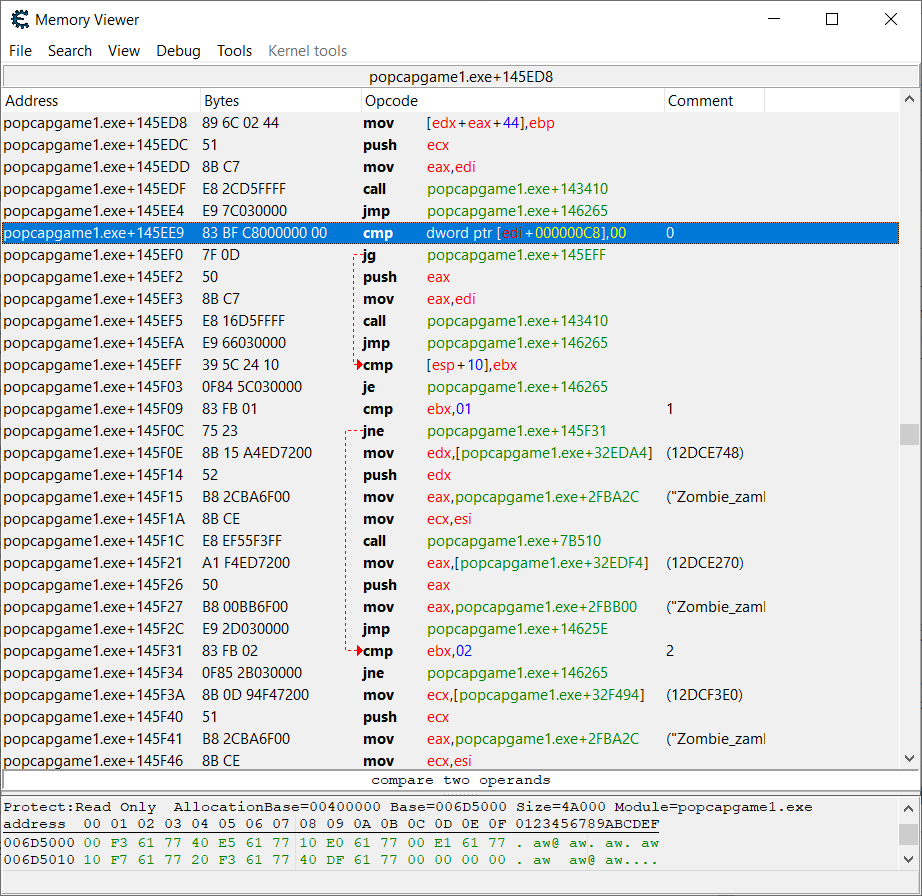This screenshot has width=922, height=896.
Task: Click the 'compare two operands' description bar
Action: [461, 780]
